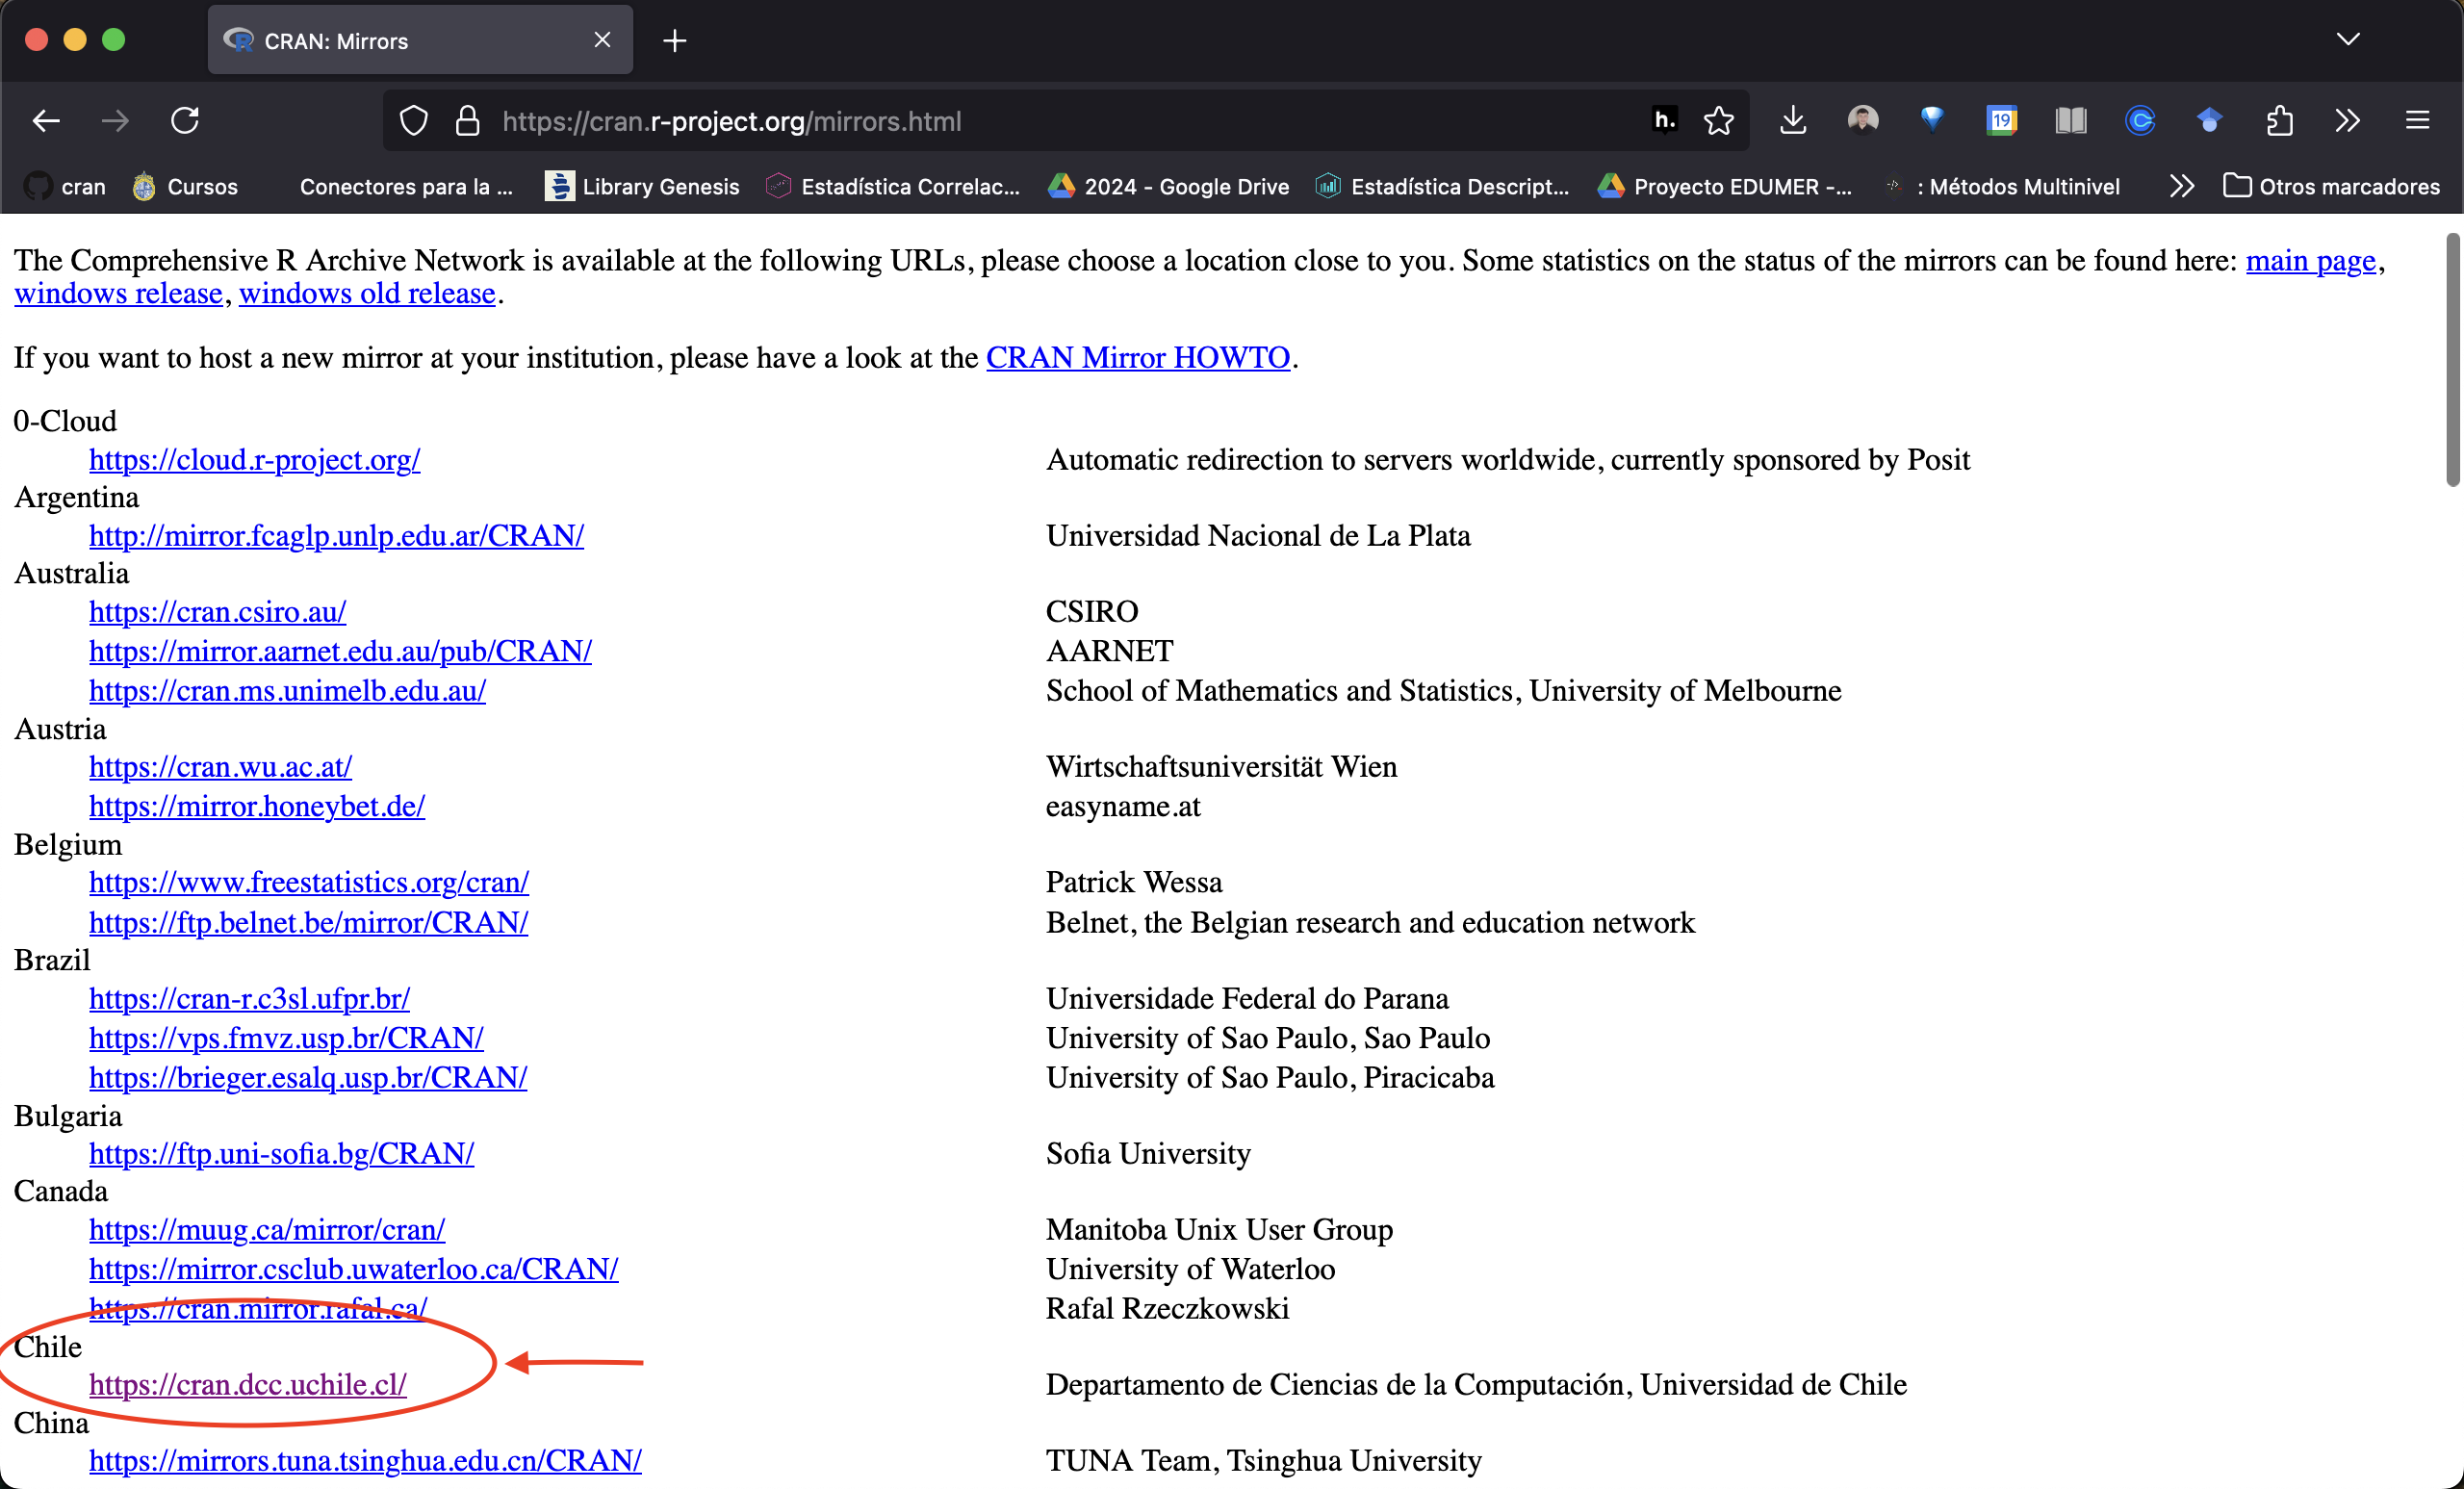Open the Firefox hamburger application menu
Image resolution: width=2464 pixels, height=1489 pixels.
click(x=2417, y=121)
